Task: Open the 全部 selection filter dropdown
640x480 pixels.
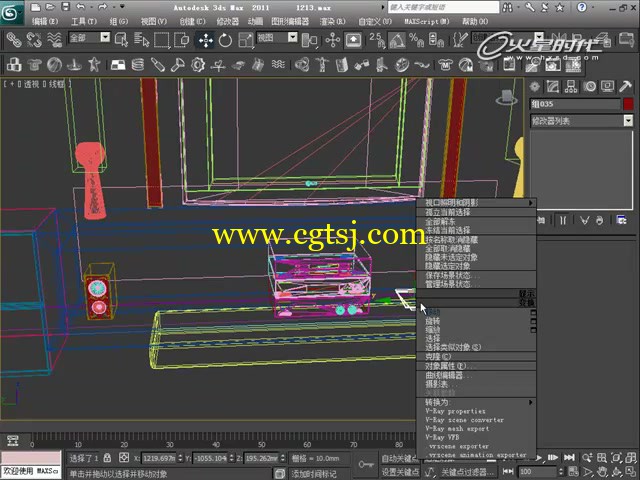Action: click(x=105, y=38)
